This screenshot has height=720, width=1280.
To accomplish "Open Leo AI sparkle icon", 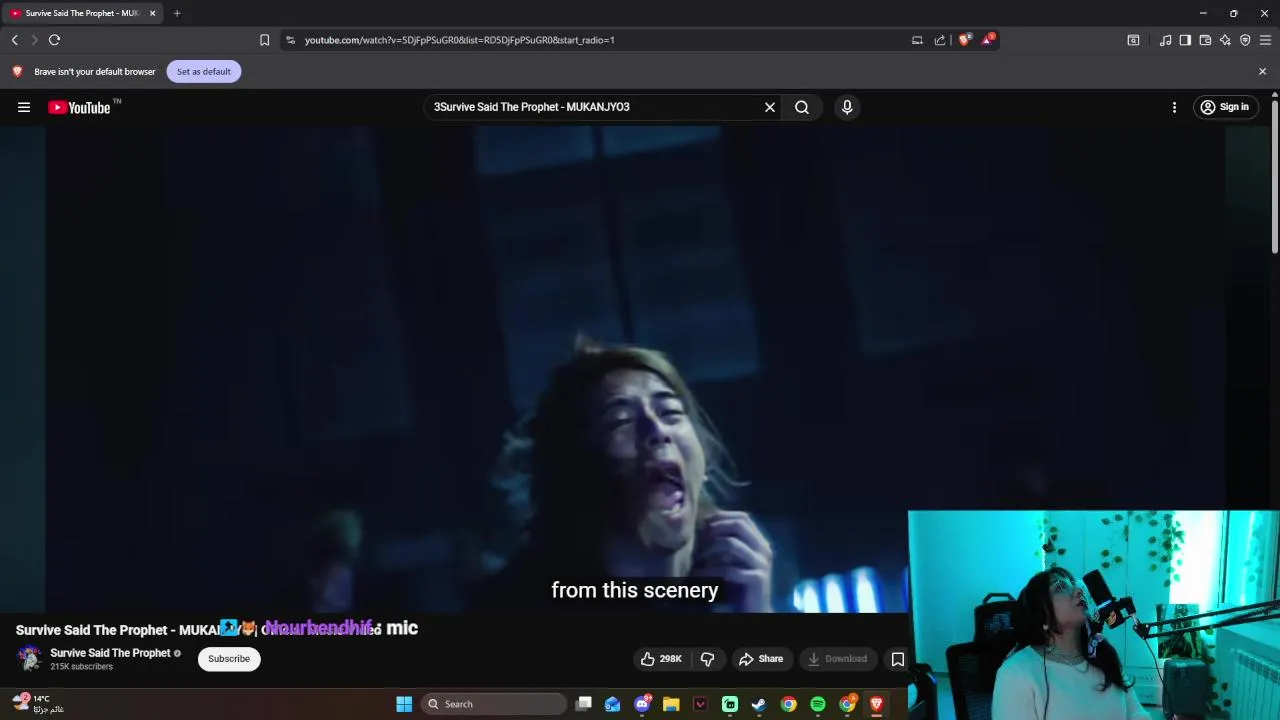I will [1225, 40].
